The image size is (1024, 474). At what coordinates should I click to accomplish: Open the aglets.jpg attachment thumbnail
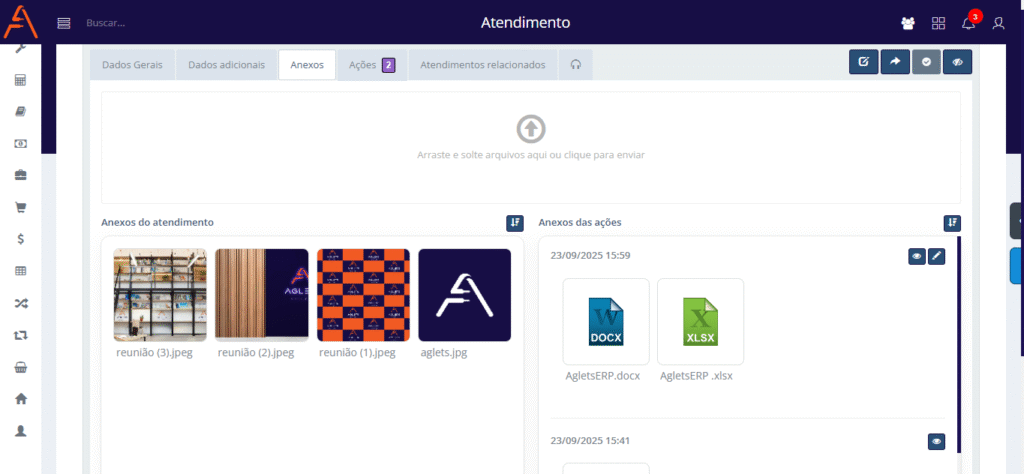click(x=464, y=295)
